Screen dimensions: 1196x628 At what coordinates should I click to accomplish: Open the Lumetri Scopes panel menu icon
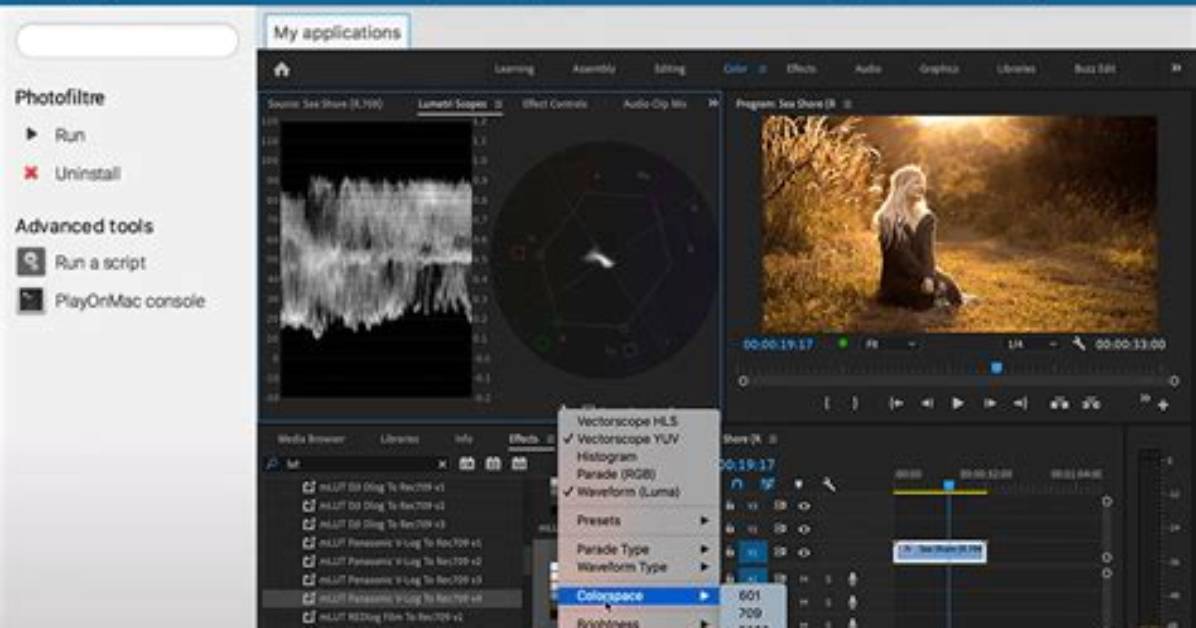point(498,104)
